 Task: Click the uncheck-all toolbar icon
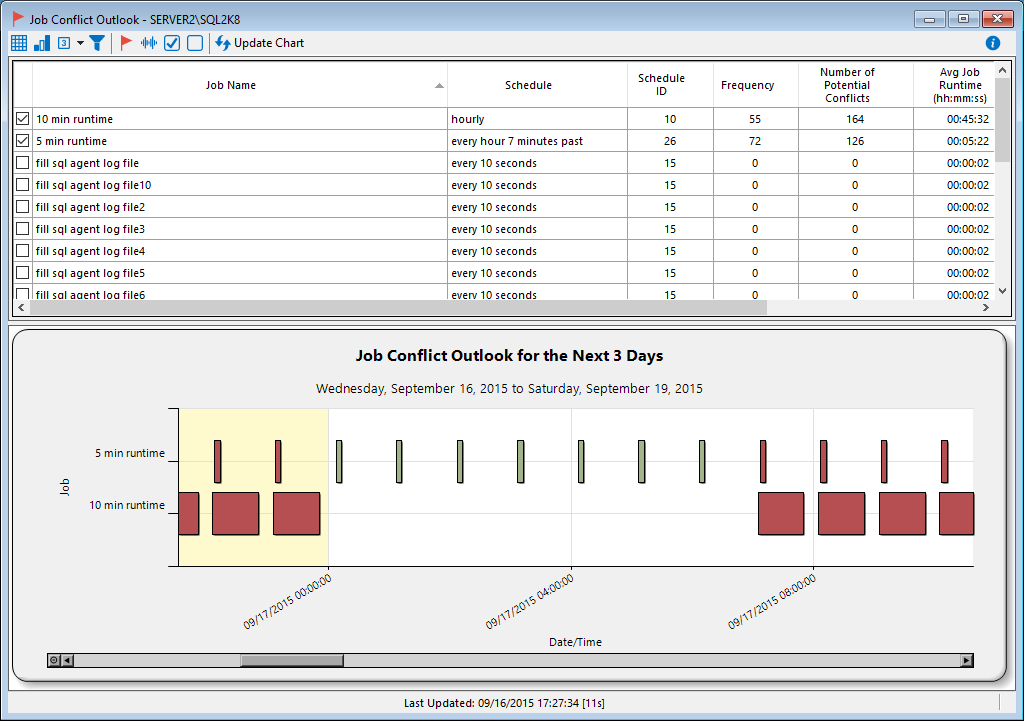[x=195, y=43]
